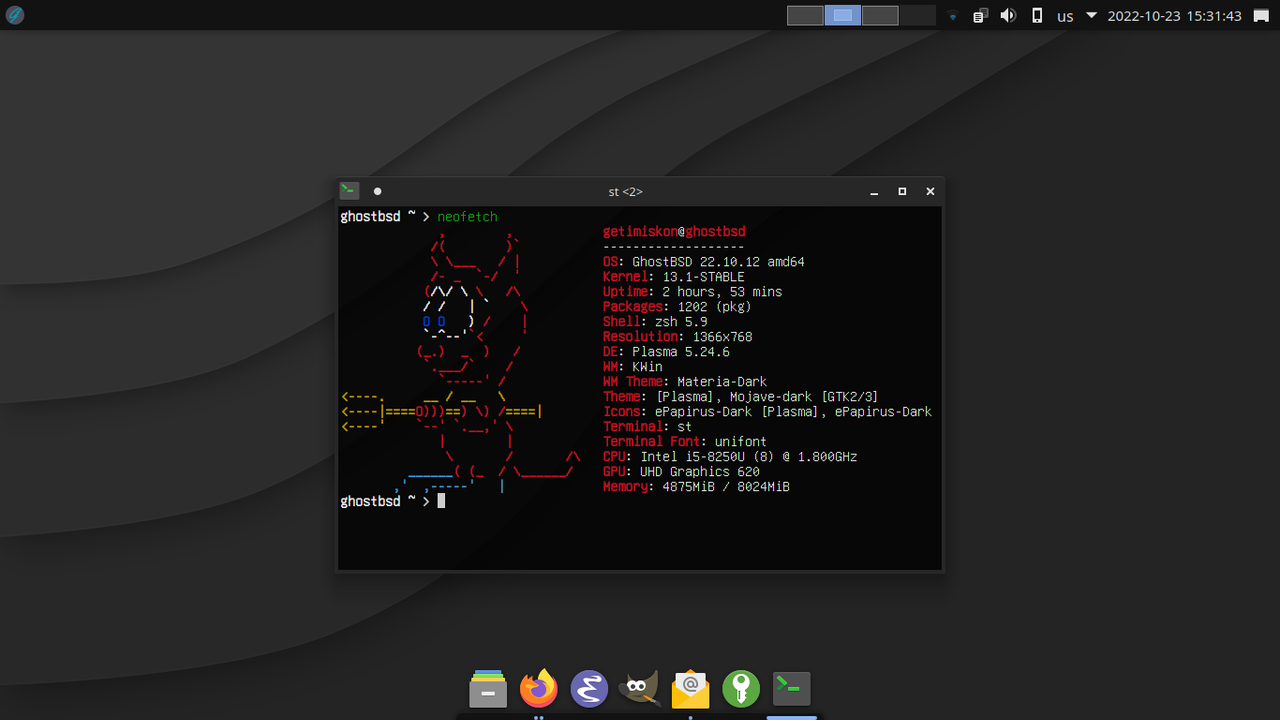The image size is (1280, 720).
Task: Select the highlighted second virtual desktop in pager
Action: click(843, 15)
